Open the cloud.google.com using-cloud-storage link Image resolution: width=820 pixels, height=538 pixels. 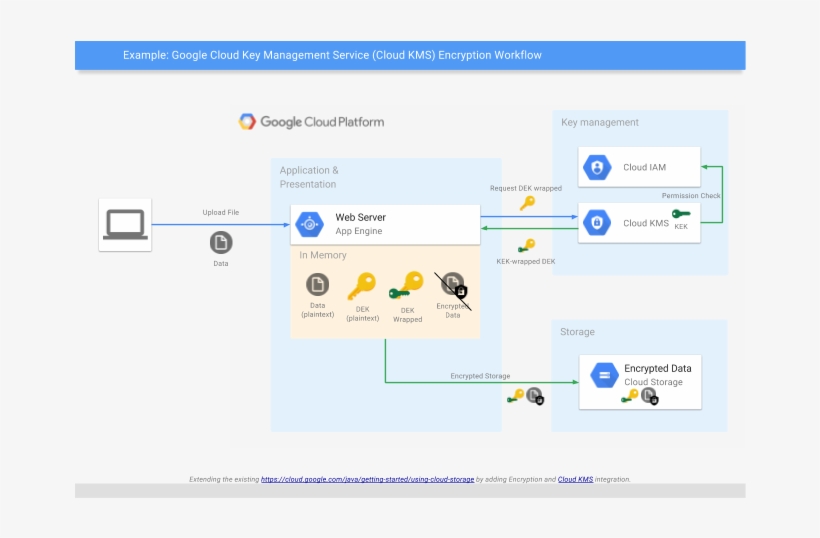pyautogui.click(x=367, y=480)
